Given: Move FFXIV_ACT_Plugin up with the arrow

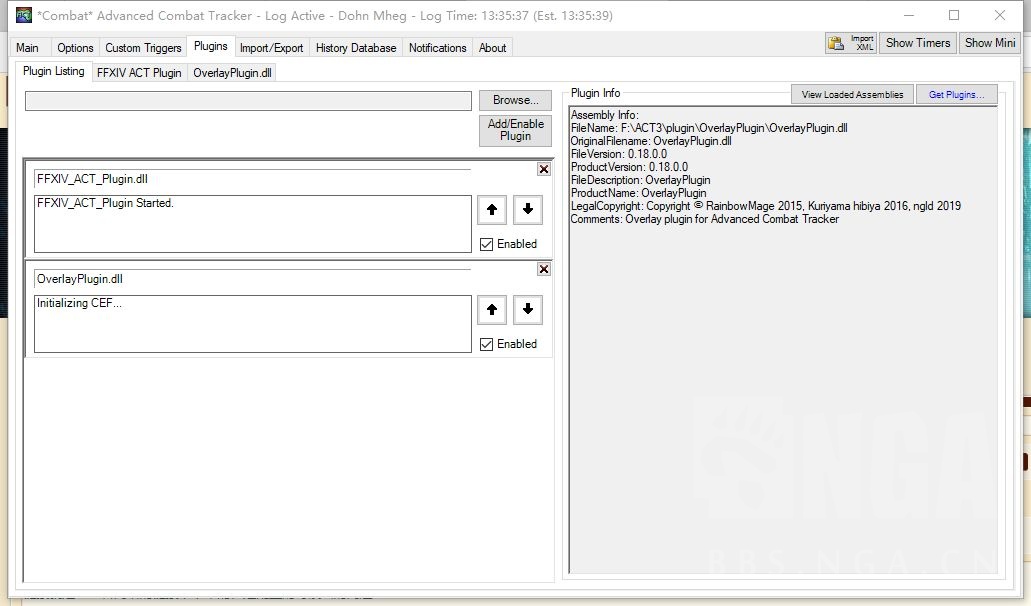Looking at the screenshot, I should [491, 210].
